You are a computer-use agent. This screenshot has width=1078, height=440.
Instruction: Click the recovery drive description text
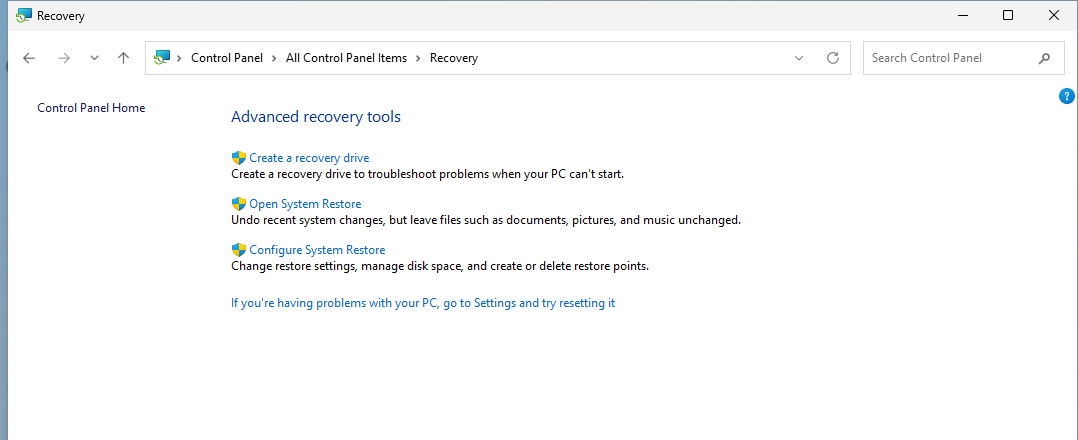pos(428,175)
